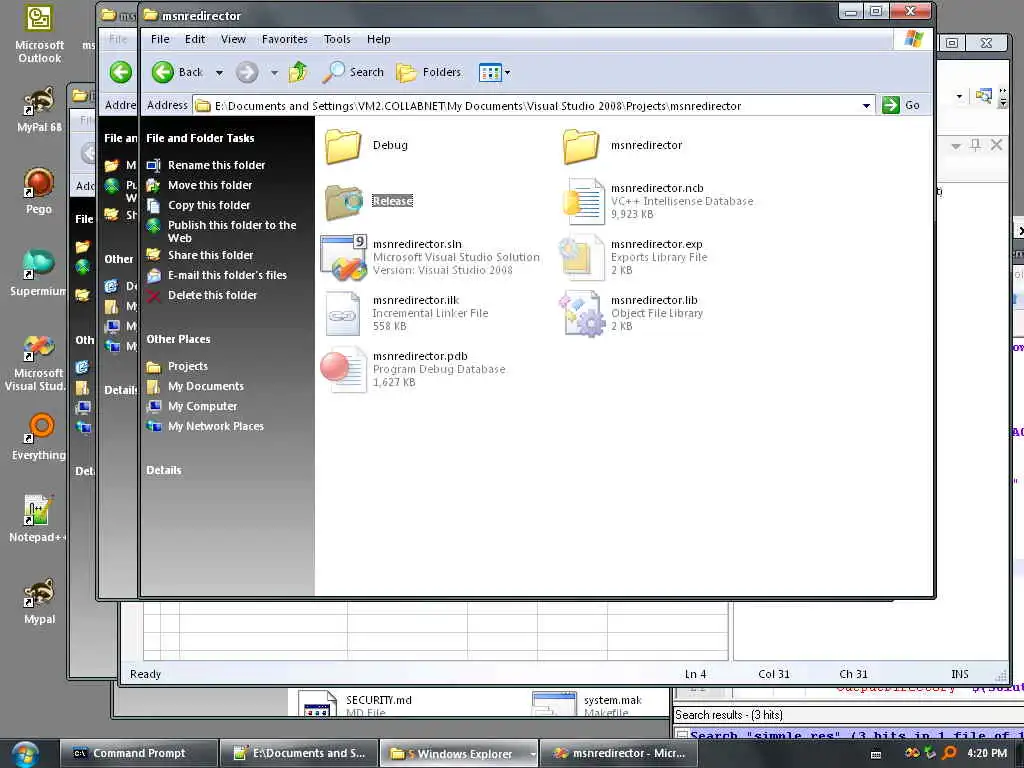Click the orange search tray icon
This screenshot has width=1024, height=768.
click(x=949, y=753)
